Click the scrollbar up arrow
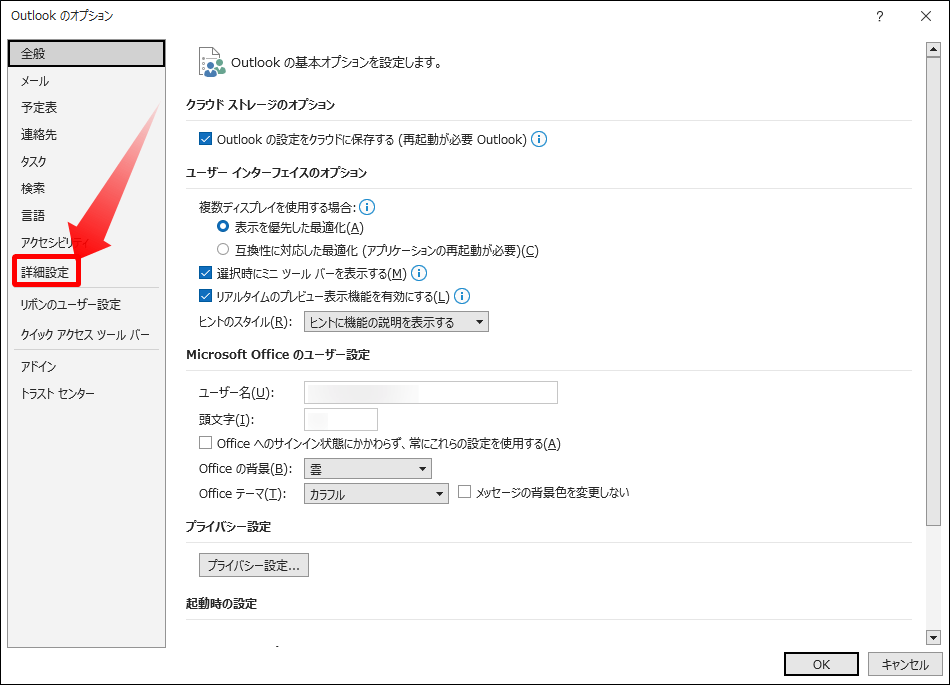The width and height of the screenshot is (950, 685). [933, 49]
